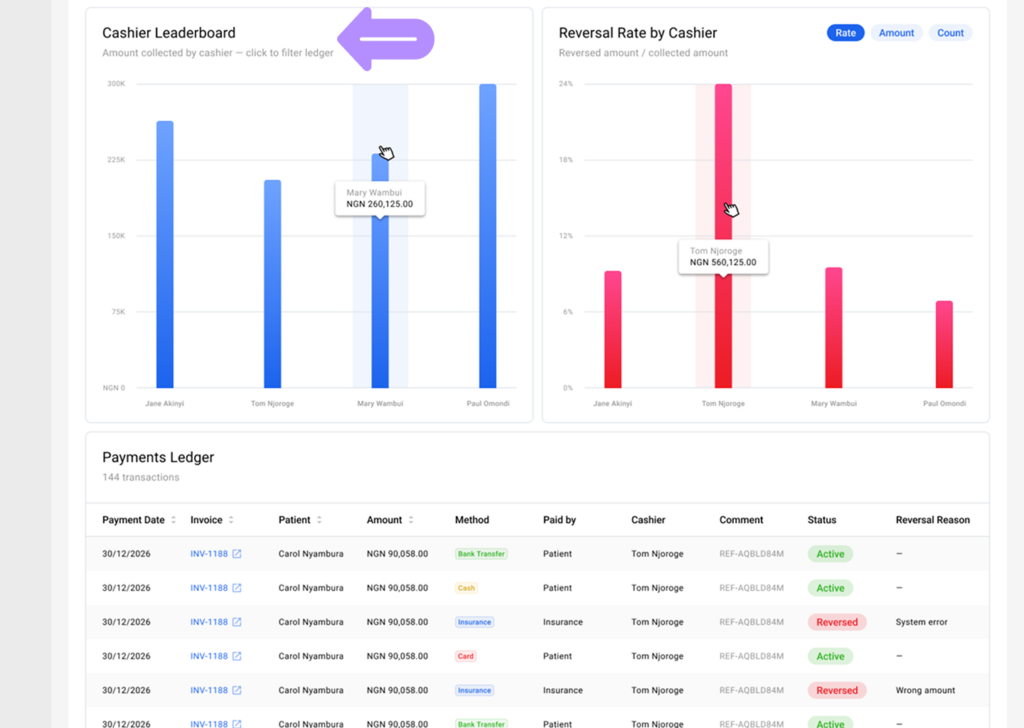
Task: Click Insurance tag in Wrong amount row
Action: tap(475, 690)
